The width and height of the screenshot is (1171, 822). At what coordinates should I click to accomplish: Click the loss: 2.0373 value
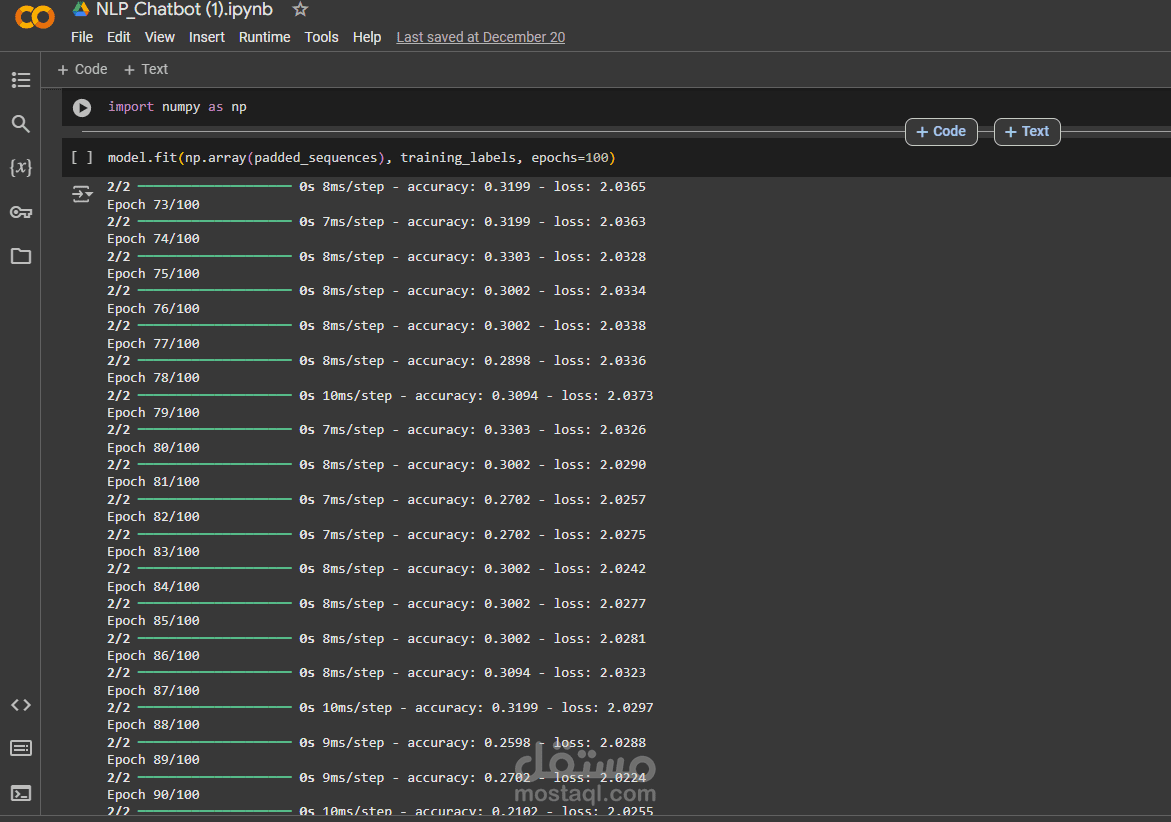coord(607,395)
